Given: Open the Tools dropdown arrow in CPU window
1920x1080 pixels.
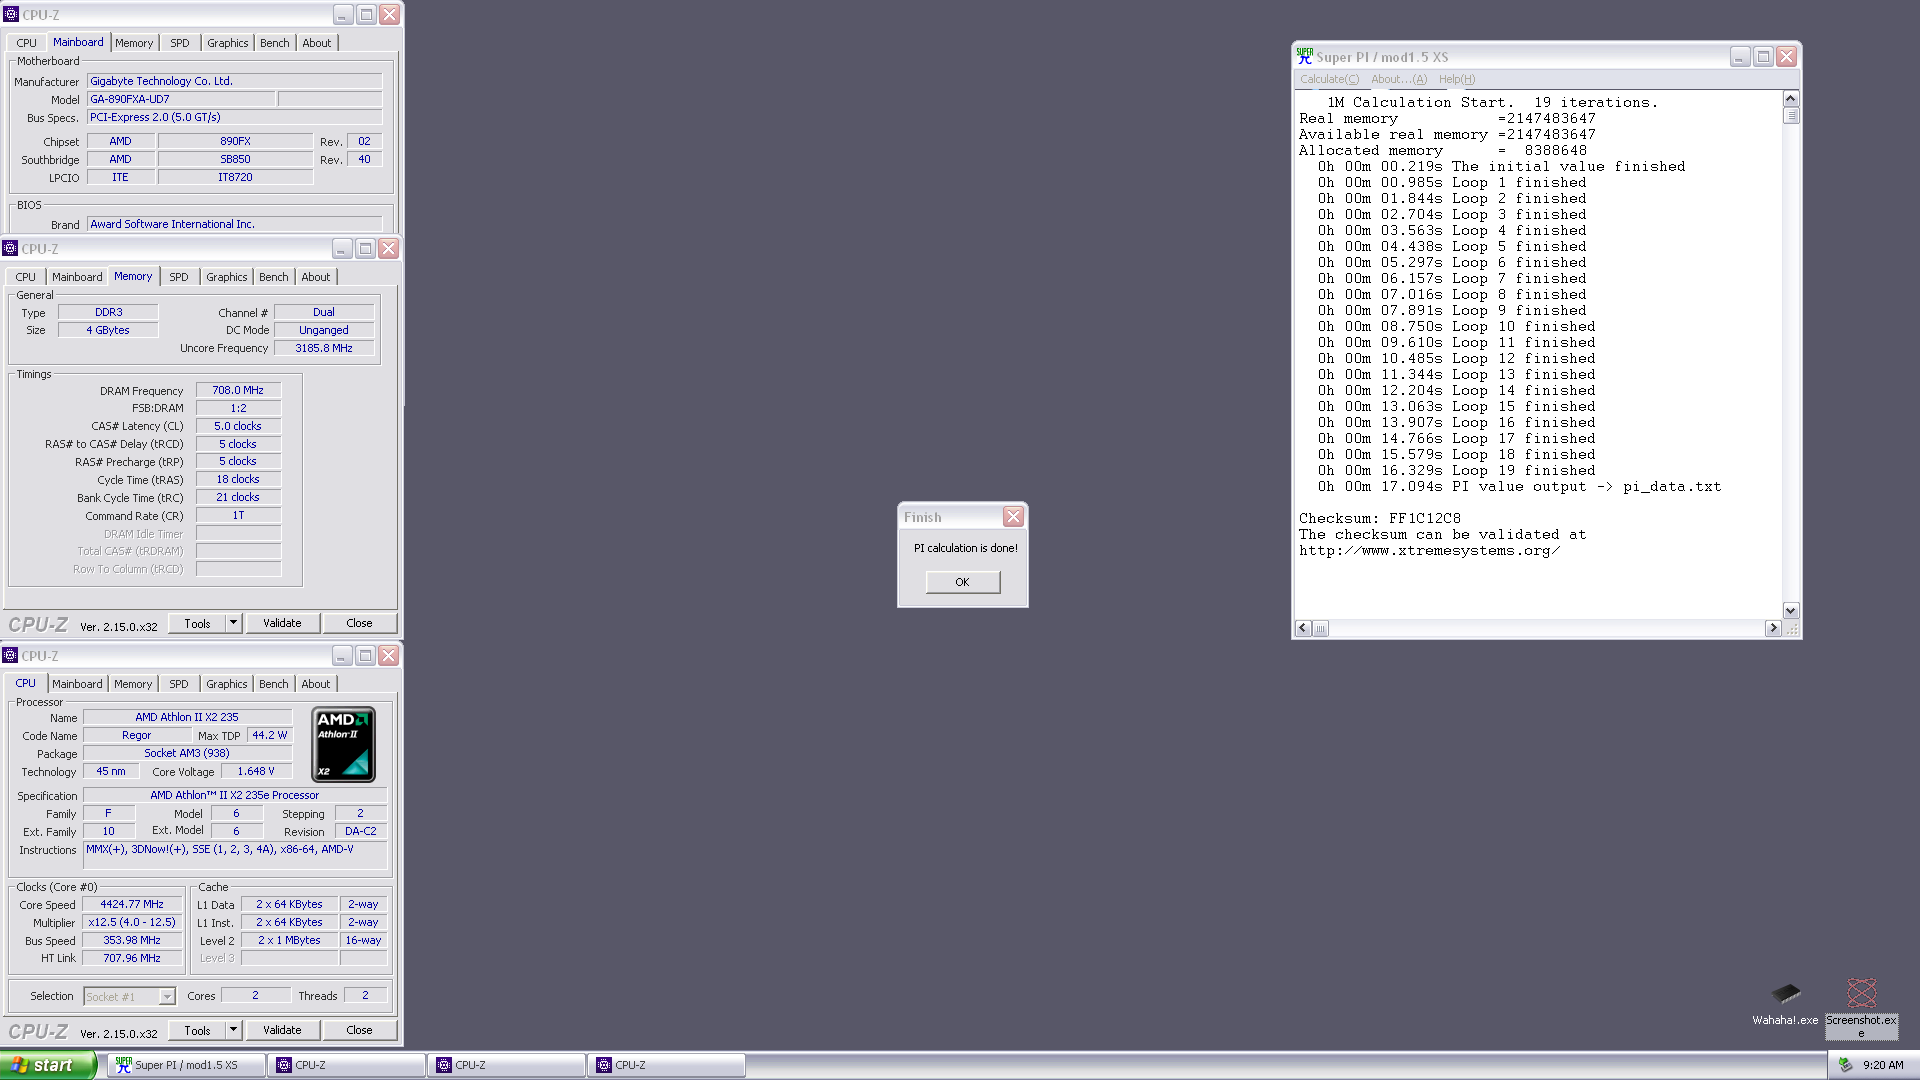Looking at the screenshot, I should (x=233, y=1030).
